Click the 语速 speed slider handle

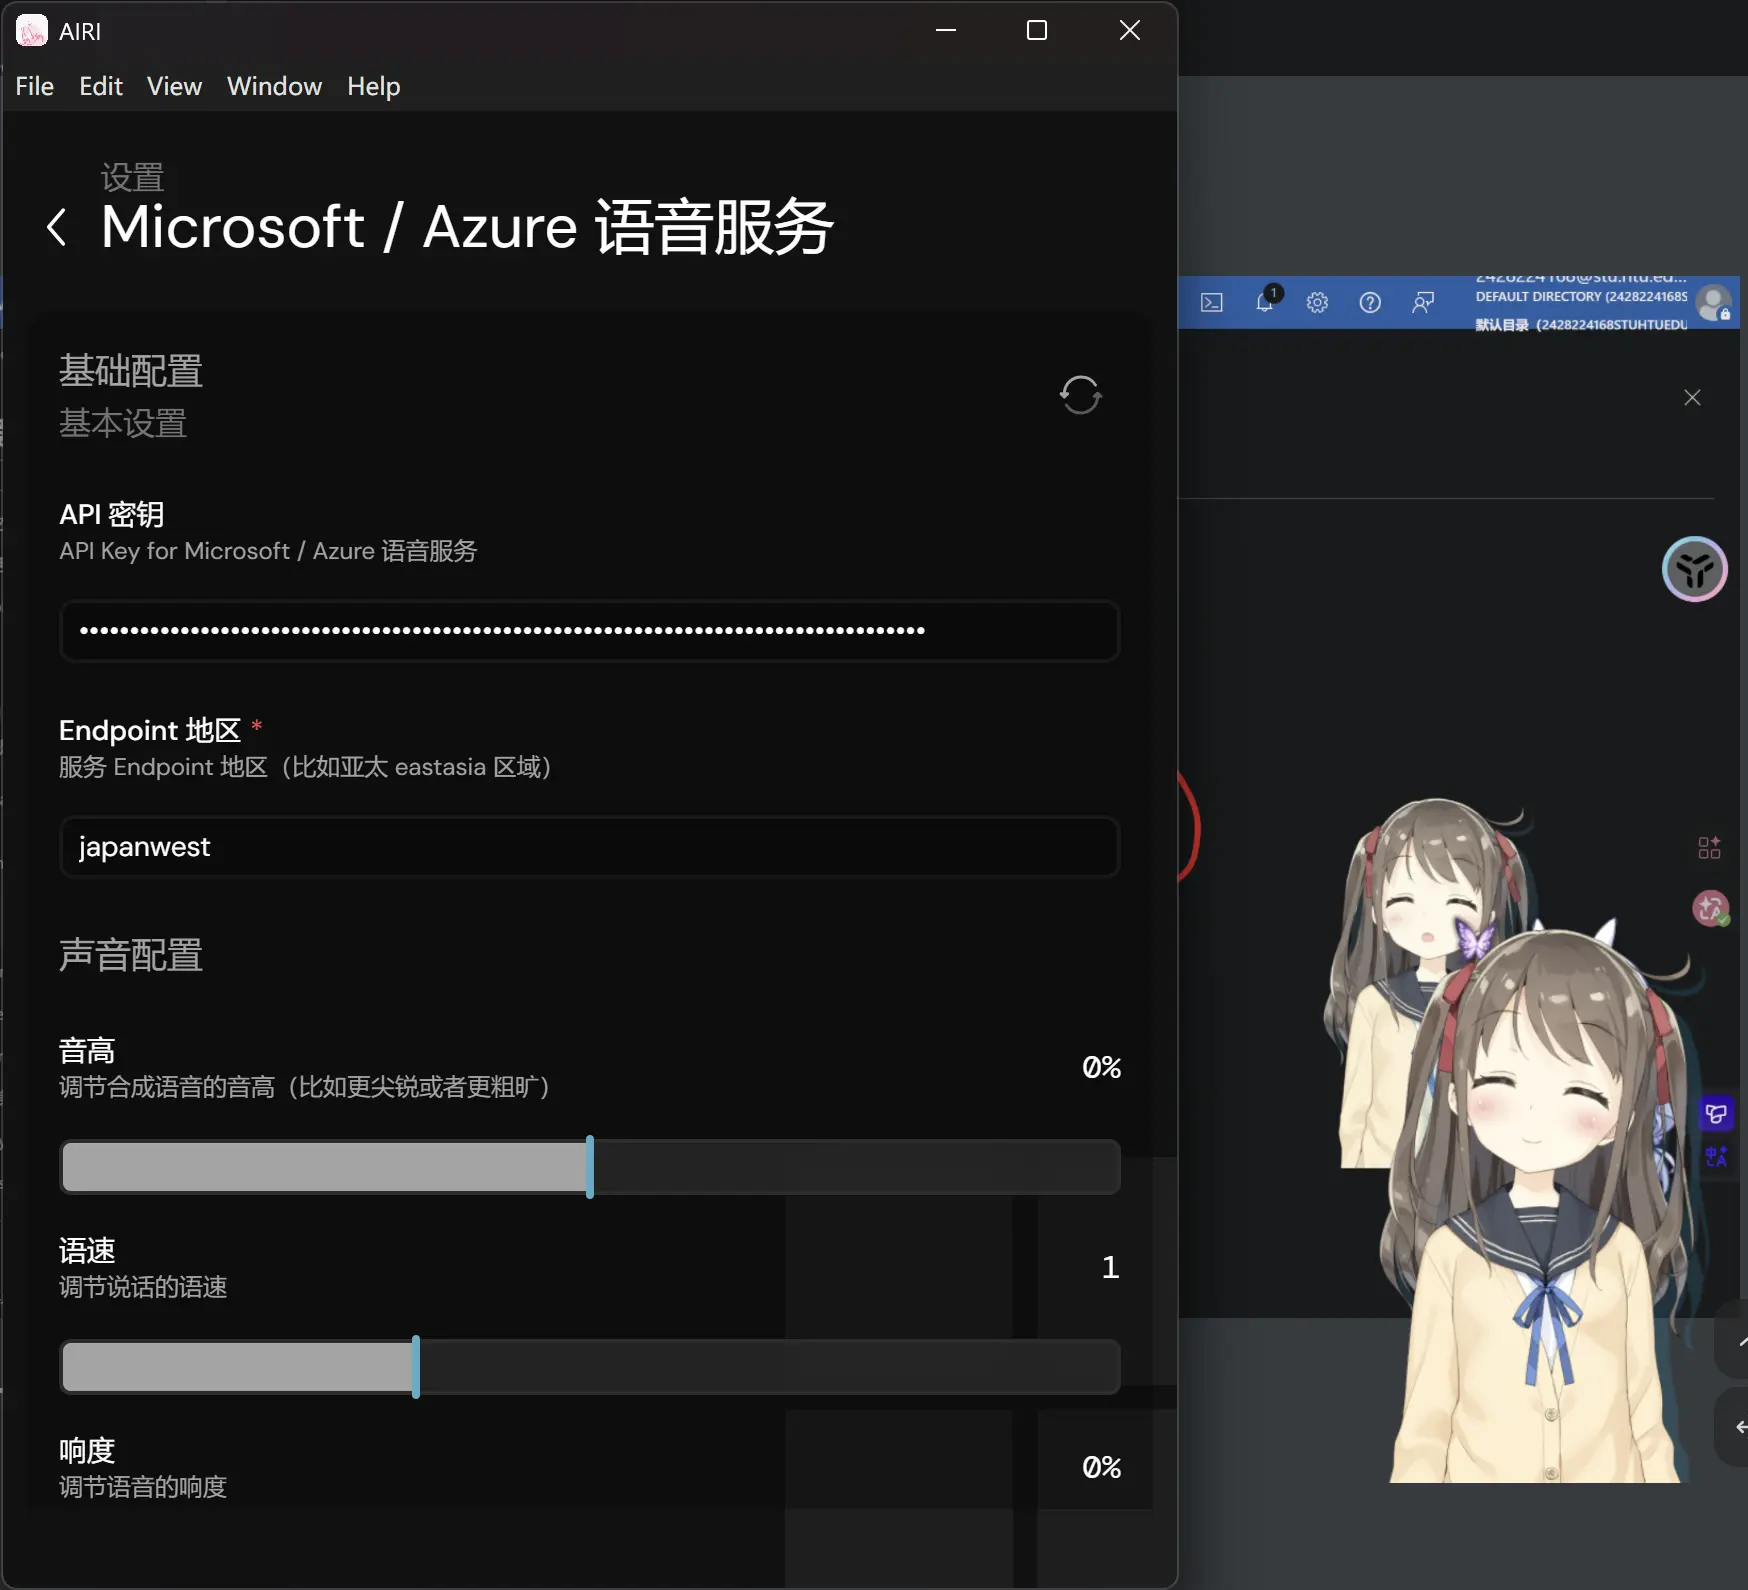tap(416, 1367)
